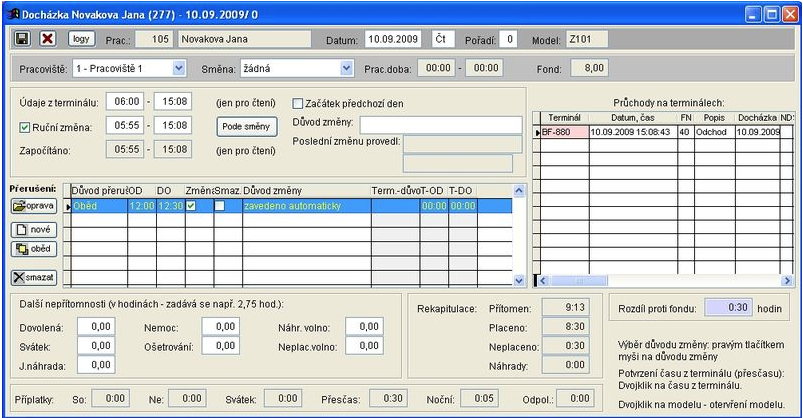Screen dimensions: 803x418
Task: Click scroll down arrow of interruptions table
Action: pos(519,280)
